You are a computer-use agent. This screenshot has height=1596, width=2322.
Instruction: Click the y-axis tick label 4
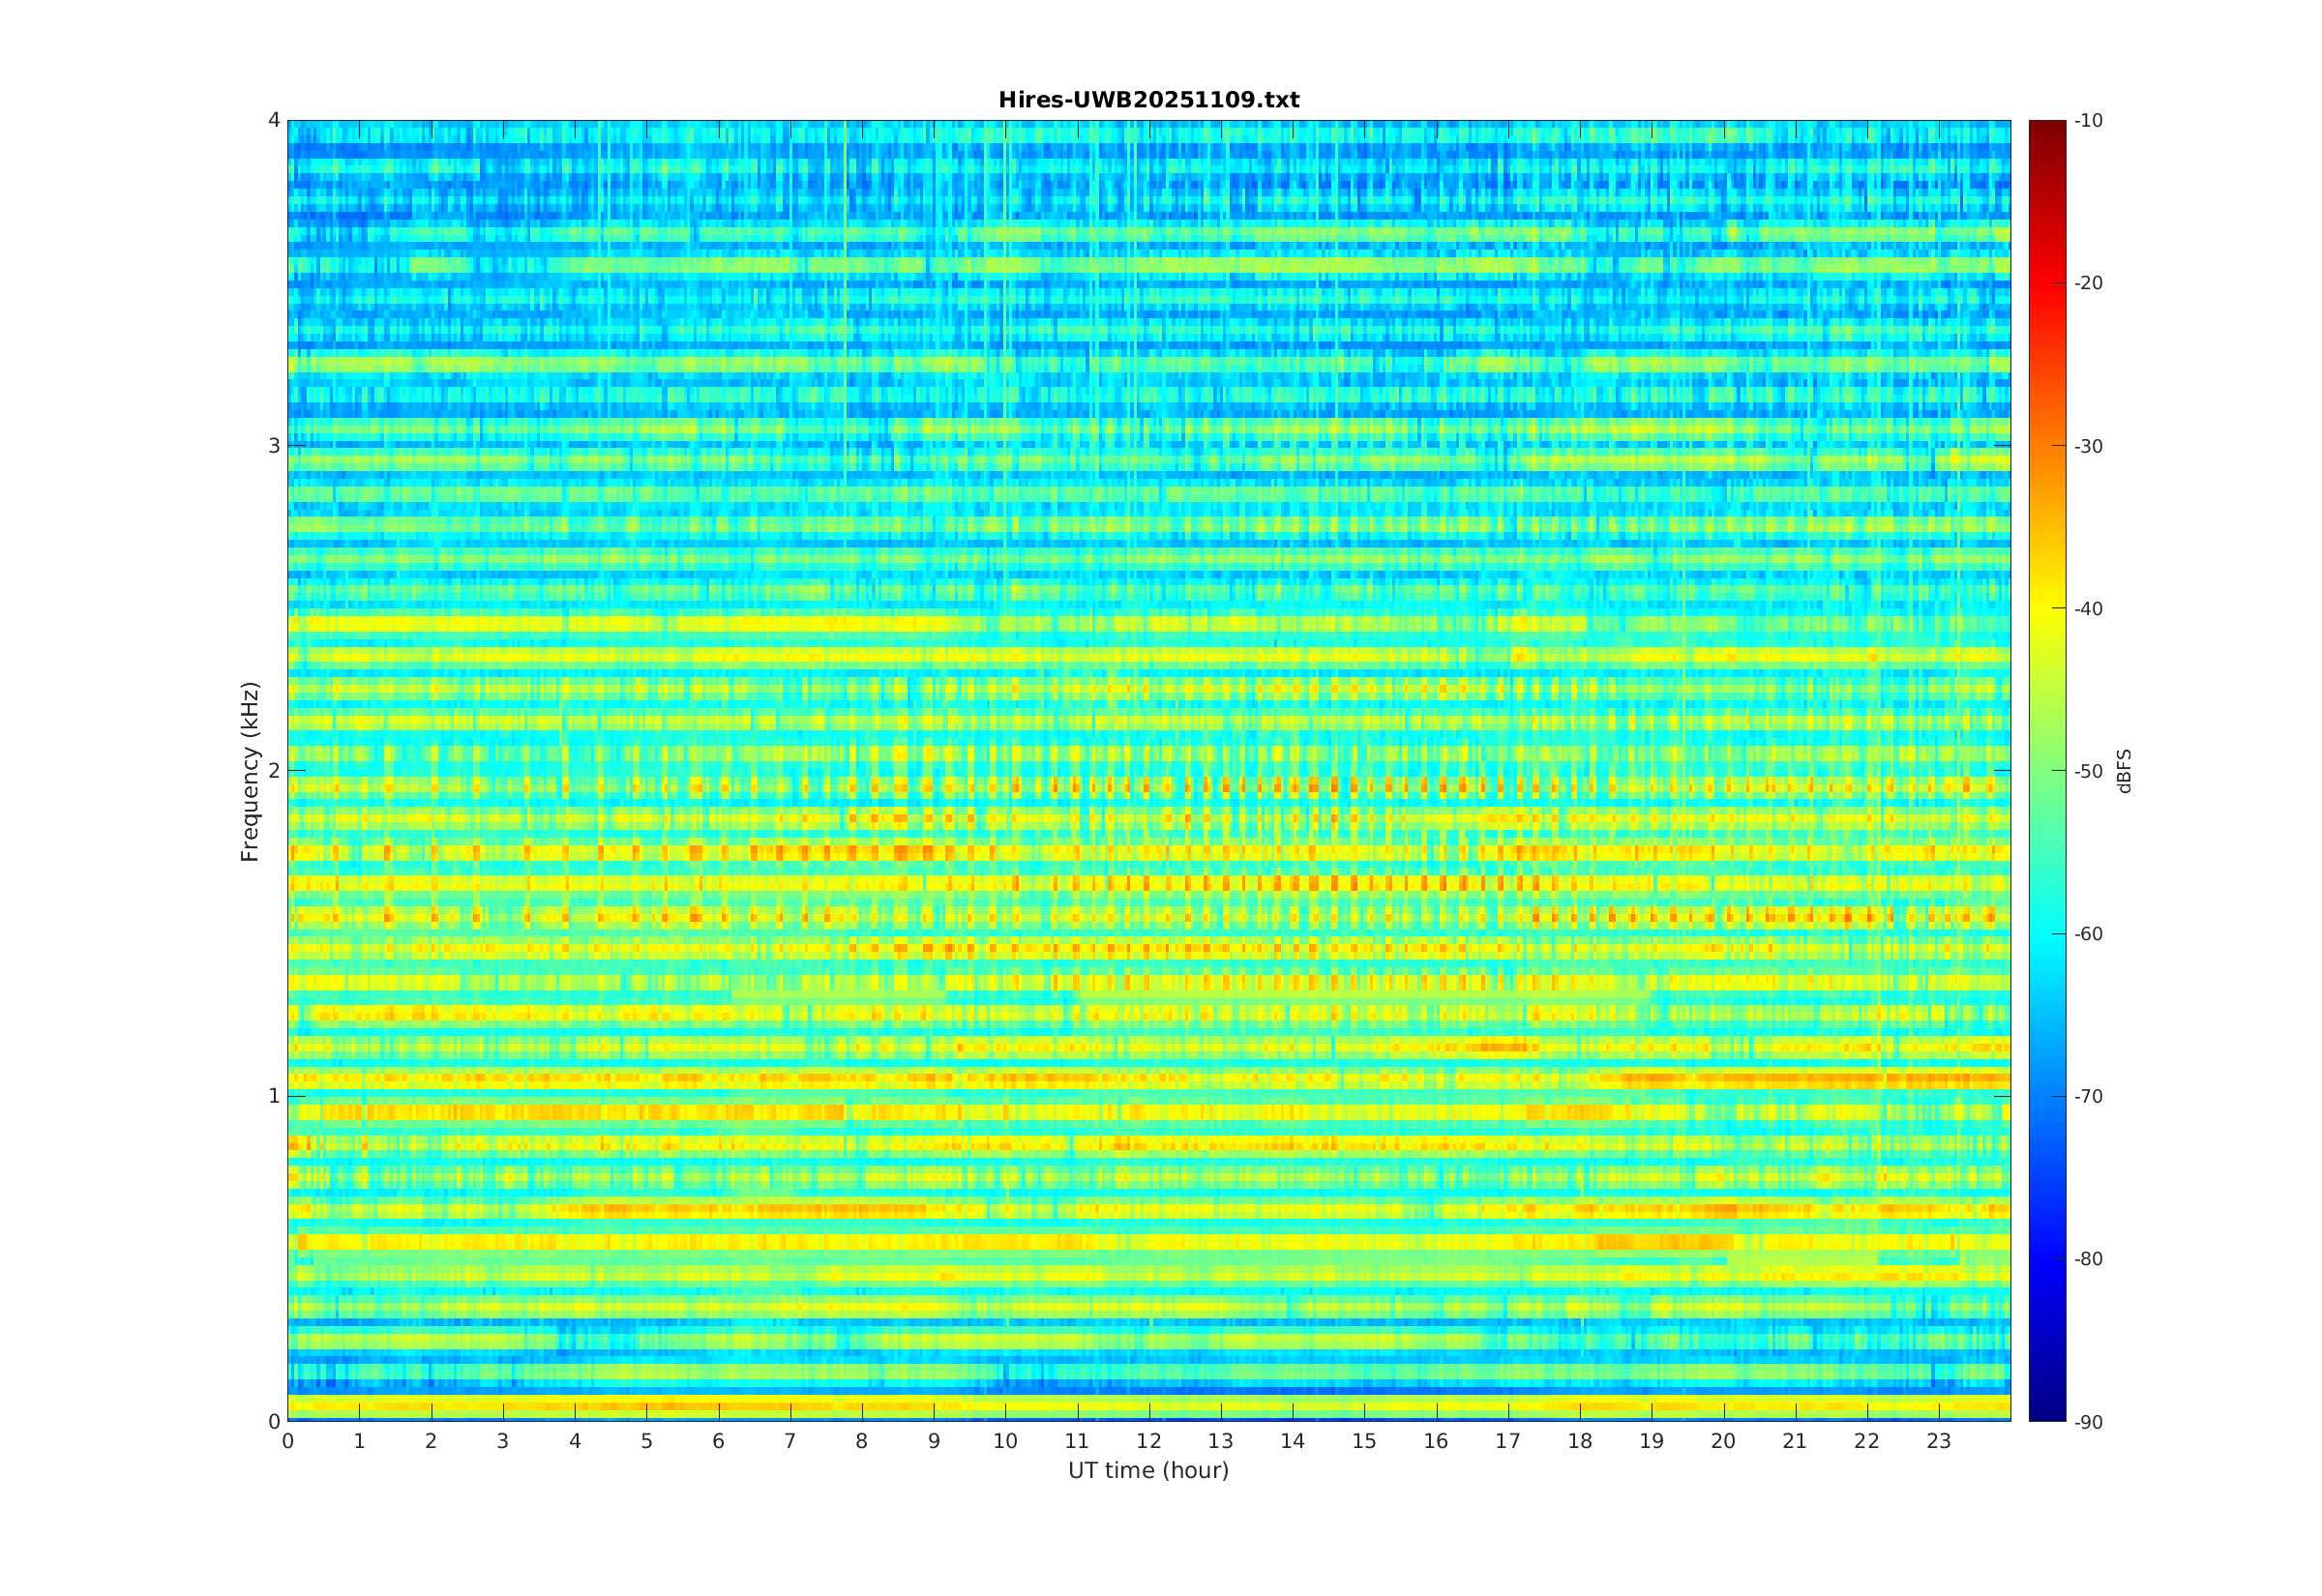(273, 121)
